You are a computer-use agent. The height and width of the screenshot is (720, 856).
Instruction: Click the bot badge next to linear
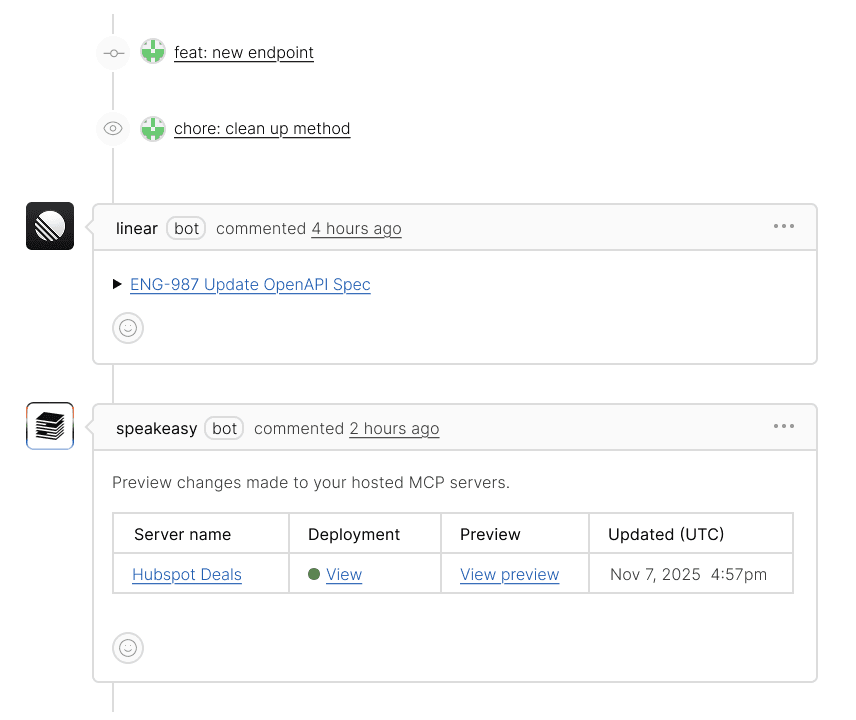[x=186, y=228]
